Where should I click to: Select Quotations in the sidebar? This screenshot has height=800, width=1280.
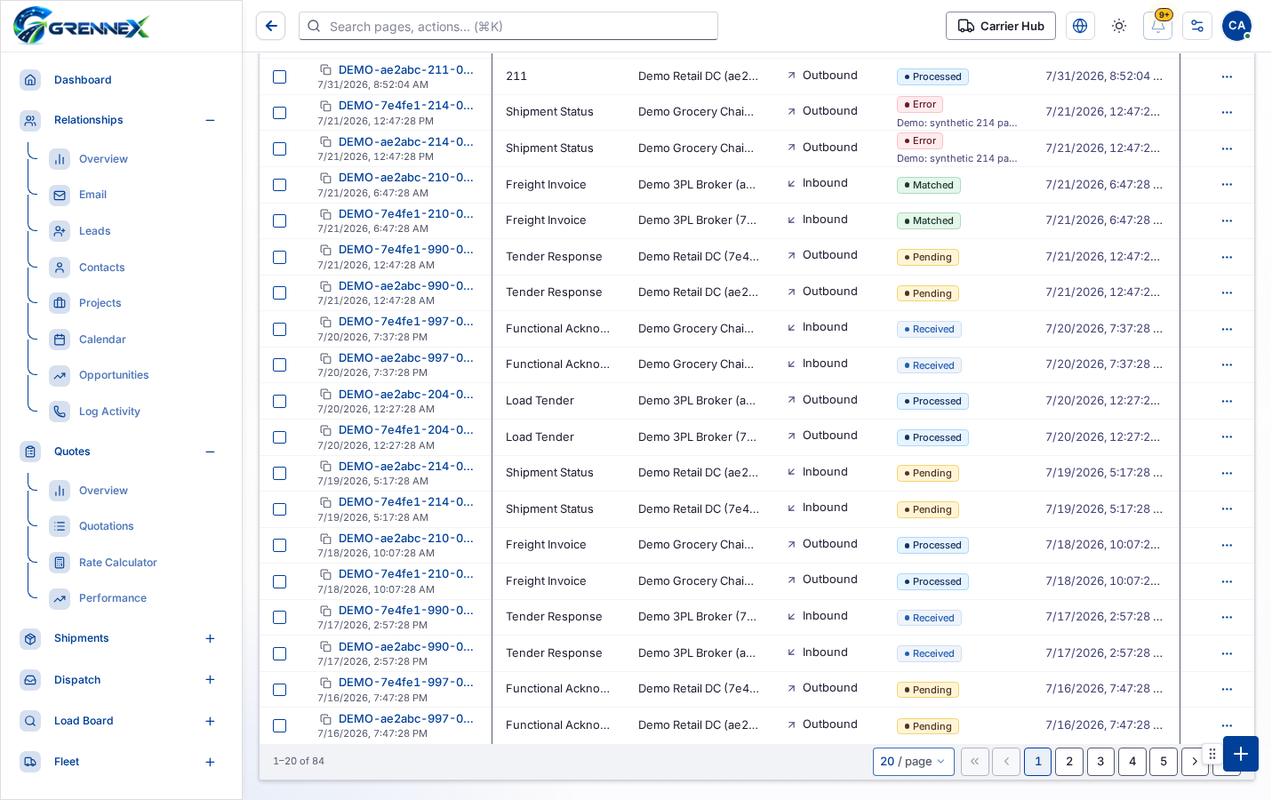106,526
